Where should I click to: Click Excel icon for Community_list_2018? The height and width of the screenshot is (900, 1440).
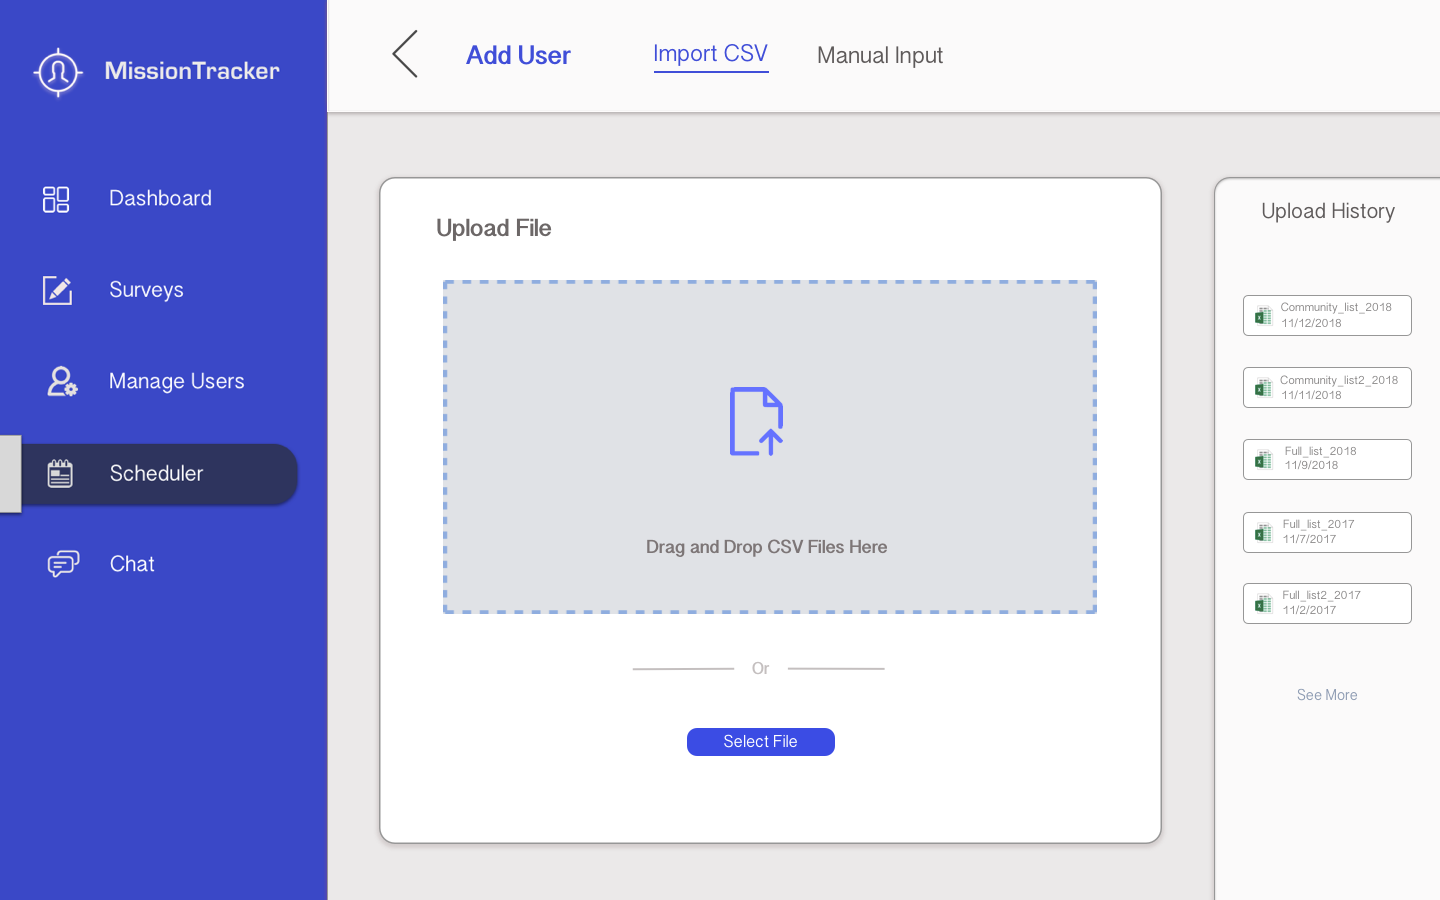pos(1263,316)
